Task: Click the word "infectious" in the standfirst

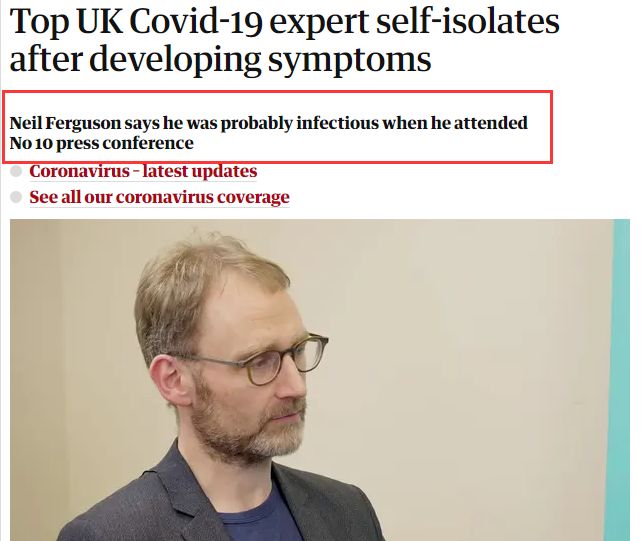Action: point(337,123)
